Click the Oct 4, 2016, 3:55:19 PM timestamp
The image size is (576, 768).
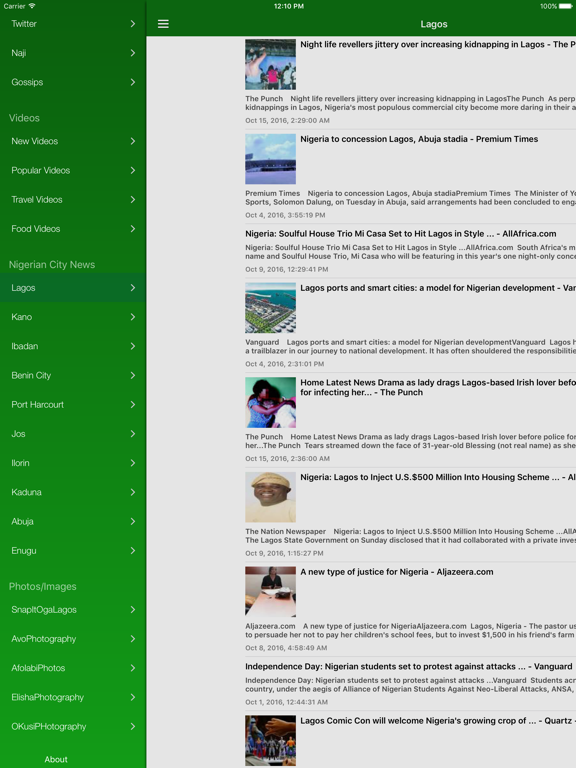pyautogui.click(x=286, y=215)
